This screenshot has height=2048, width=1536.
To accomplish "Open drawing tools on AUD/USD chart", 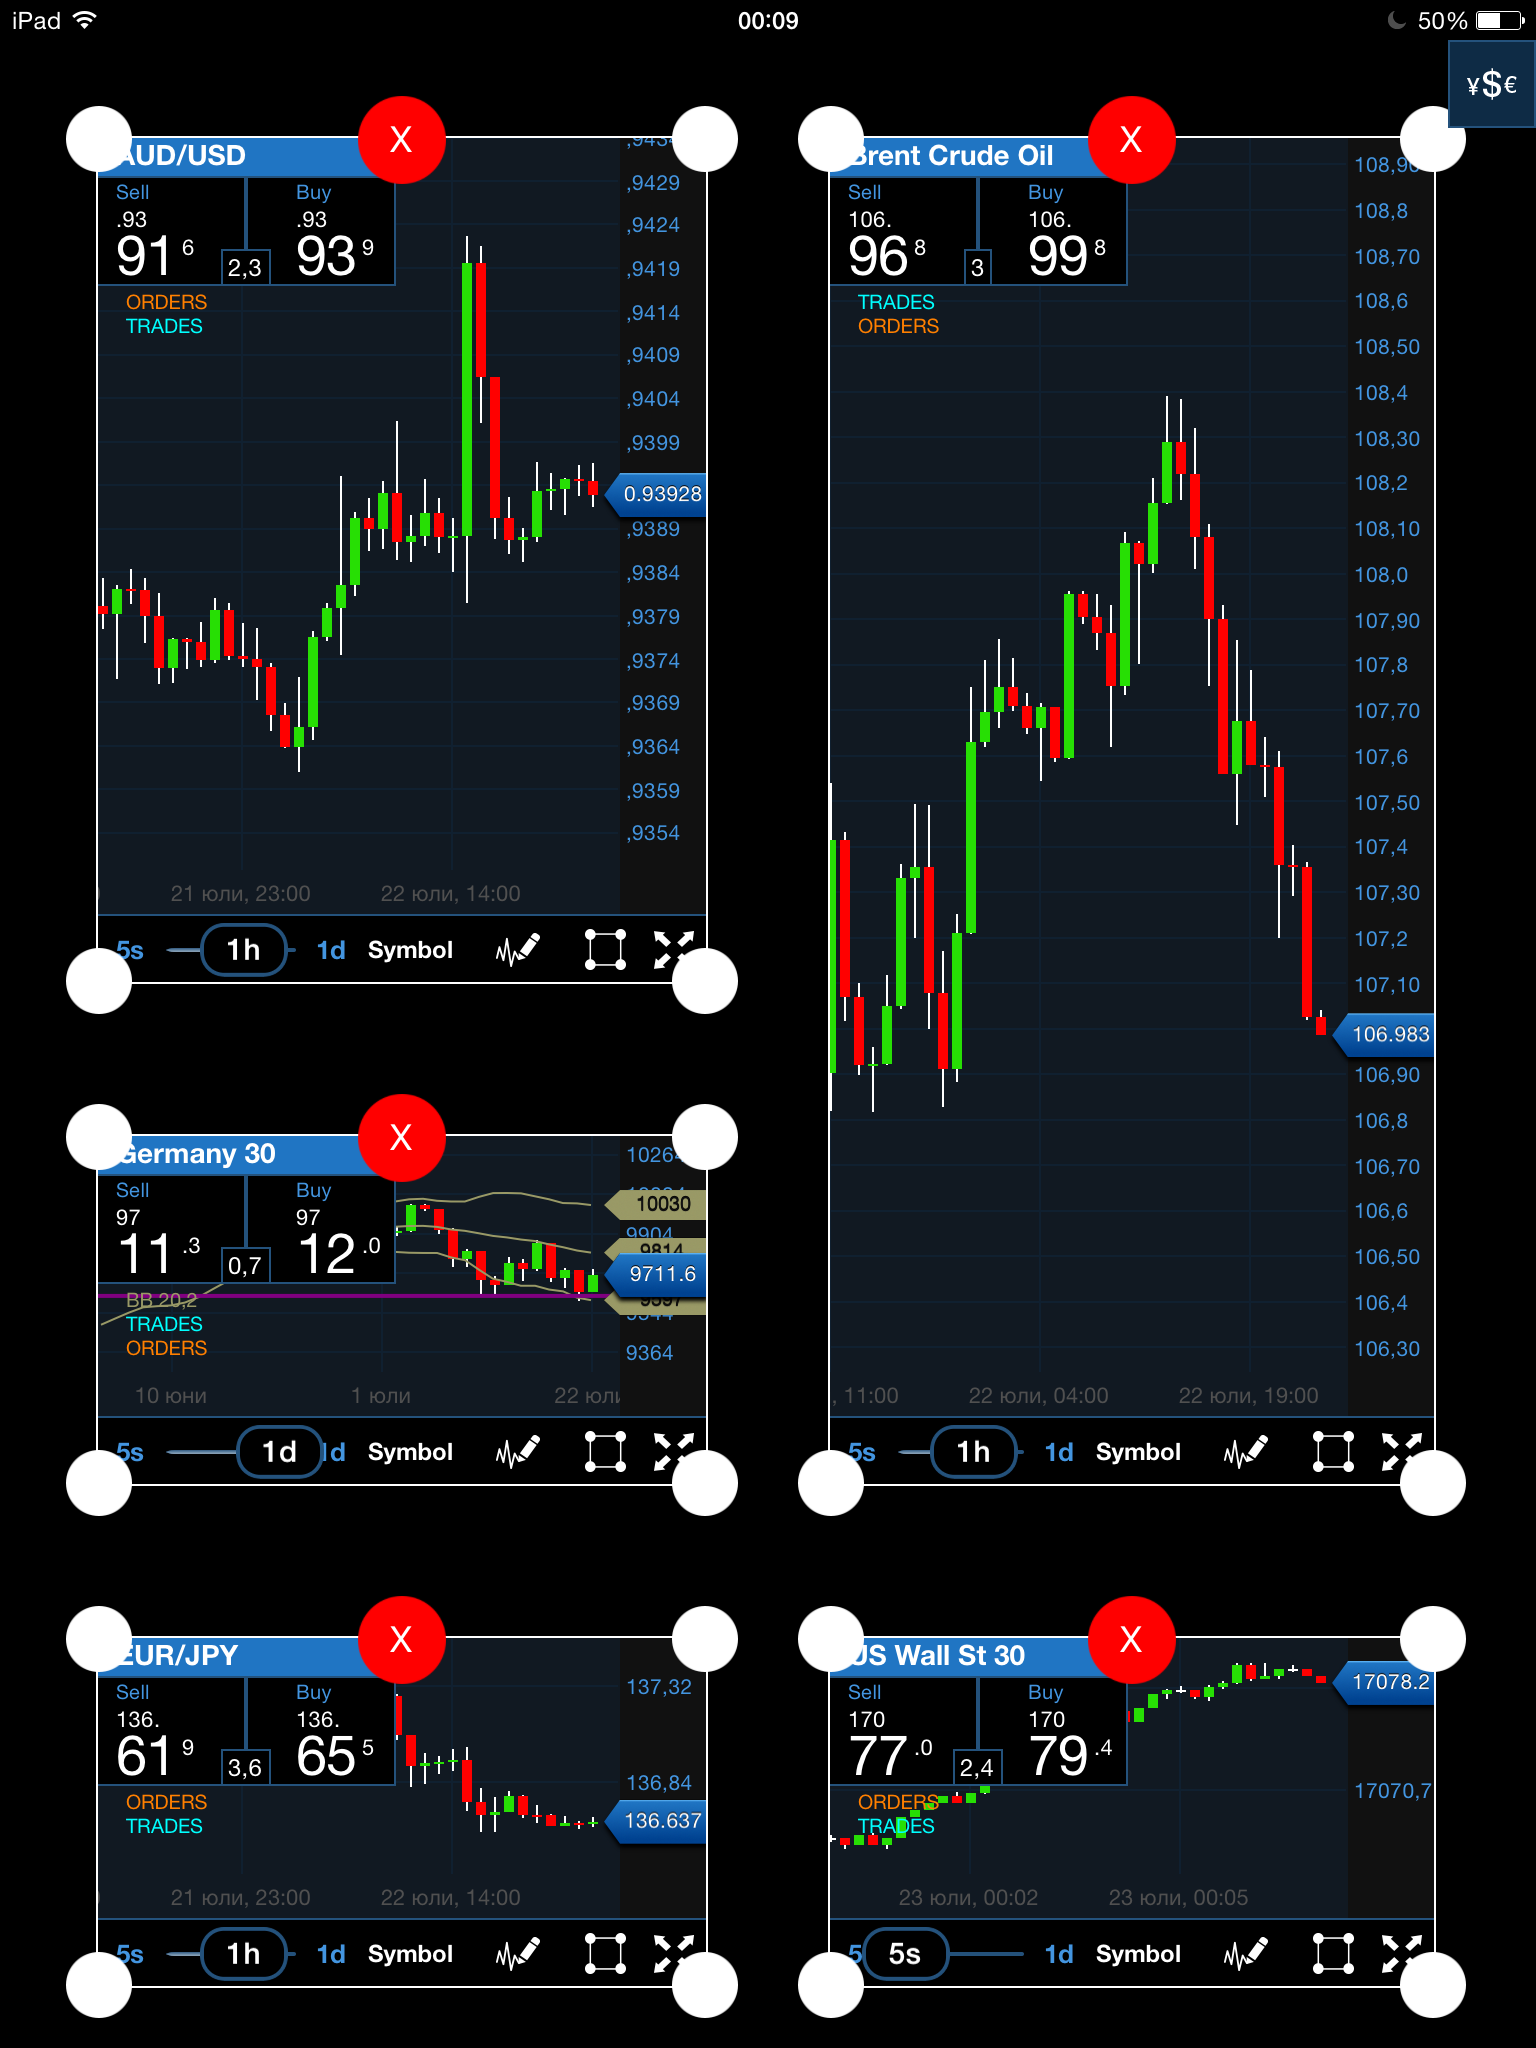I will 518,949.
